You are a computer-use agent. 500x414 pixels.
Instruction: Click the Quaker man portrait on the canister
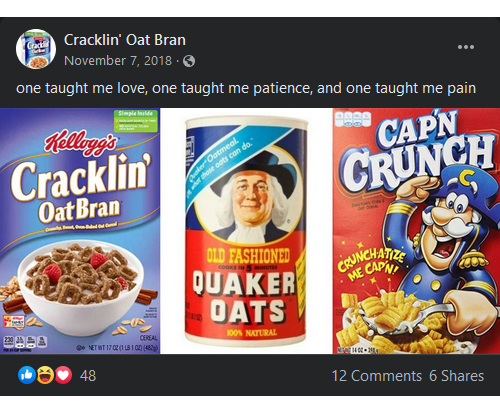click(251, 197)
